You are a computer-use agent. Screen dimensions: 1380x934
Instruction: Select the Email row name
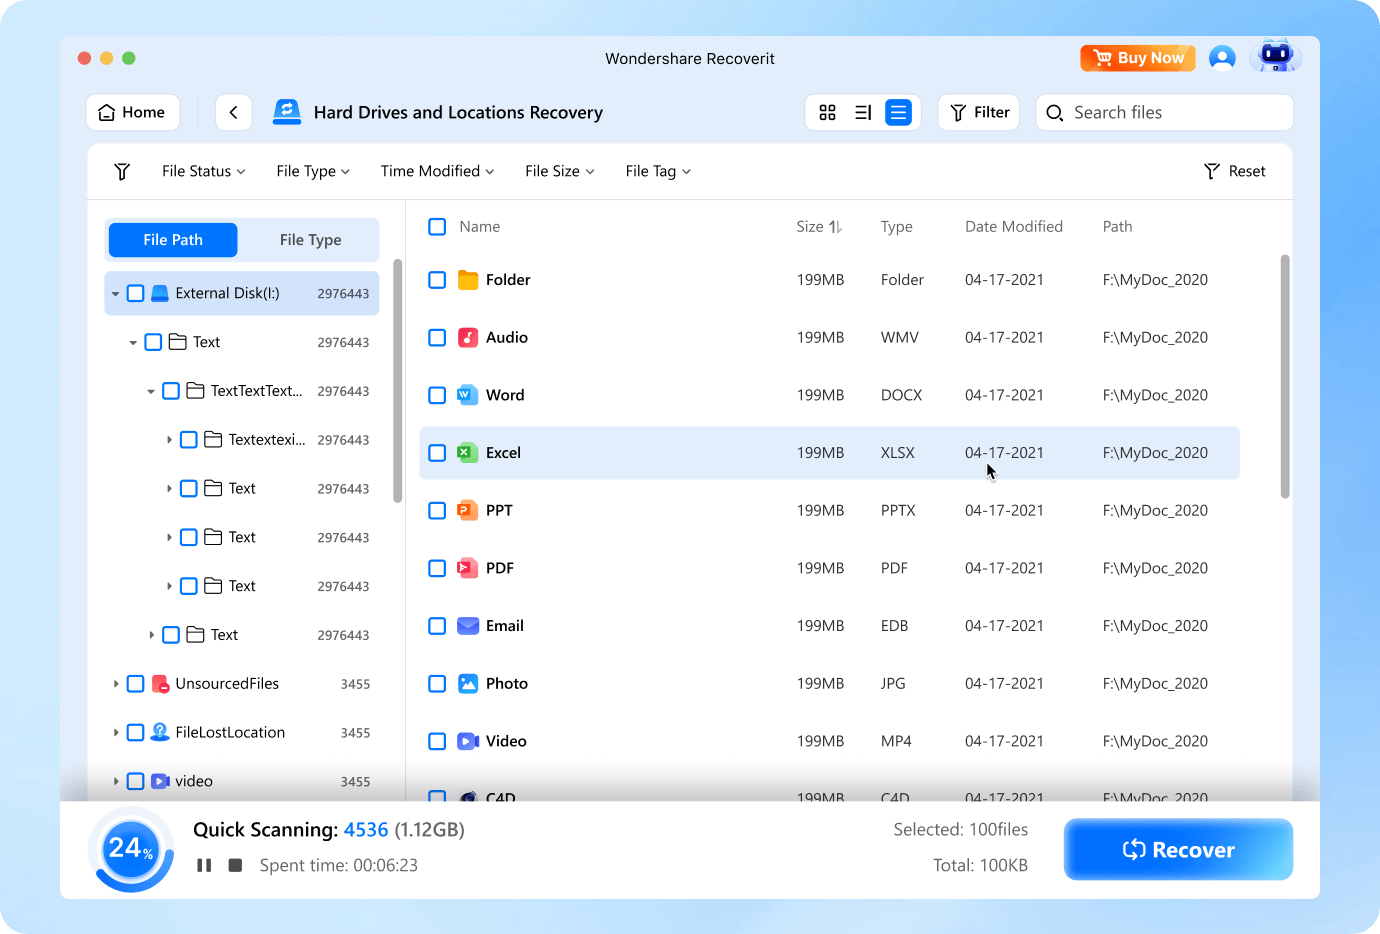505,626
